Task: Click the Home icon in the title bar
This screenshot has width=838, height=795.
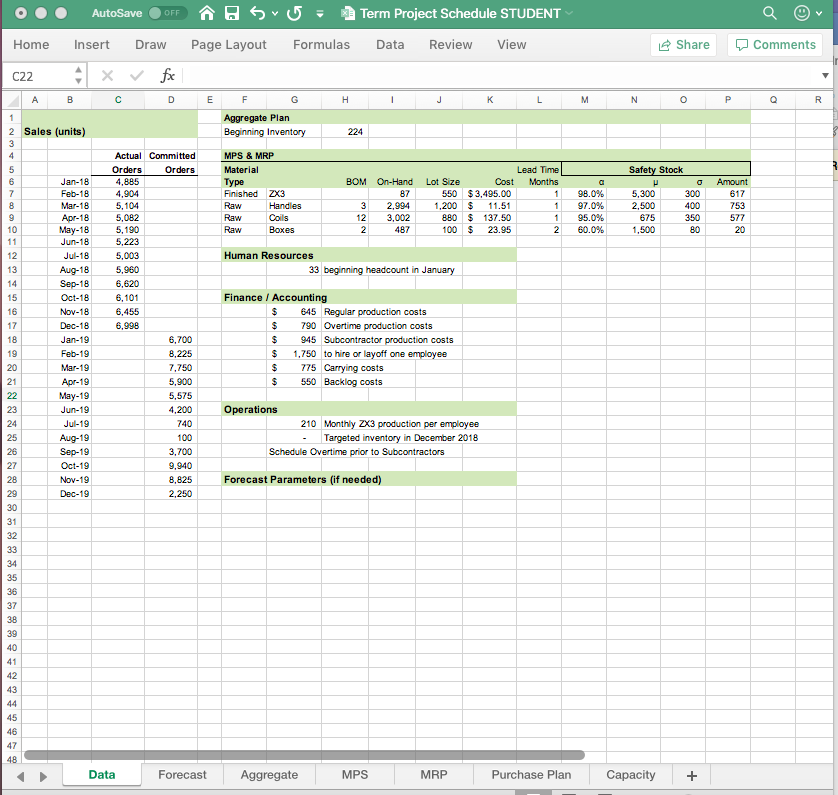Action: click(207, 13)
